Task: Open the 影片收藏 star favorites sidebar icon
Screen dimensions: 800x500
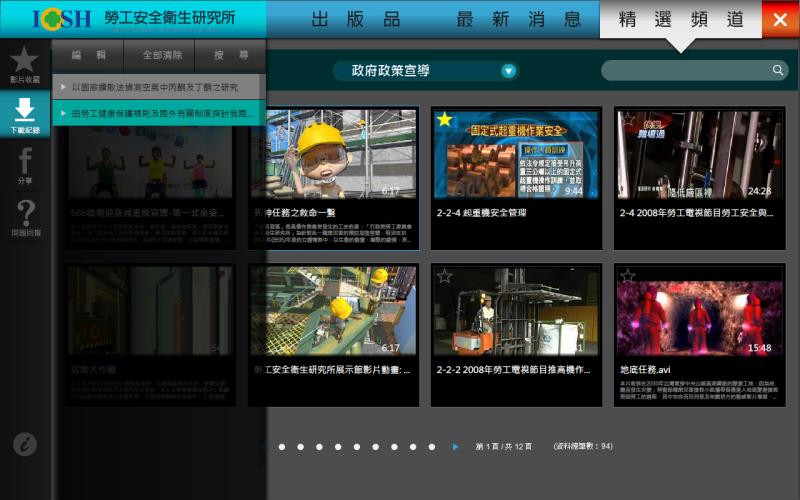Action: (x=24, y=64)
